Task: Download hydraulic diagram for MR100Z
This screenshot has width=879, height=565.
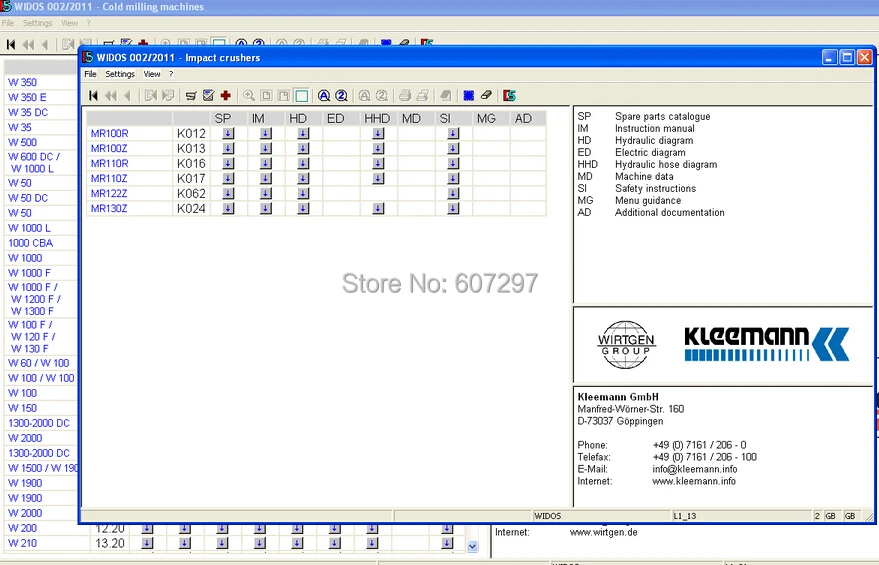Action: tap(303, 149)
